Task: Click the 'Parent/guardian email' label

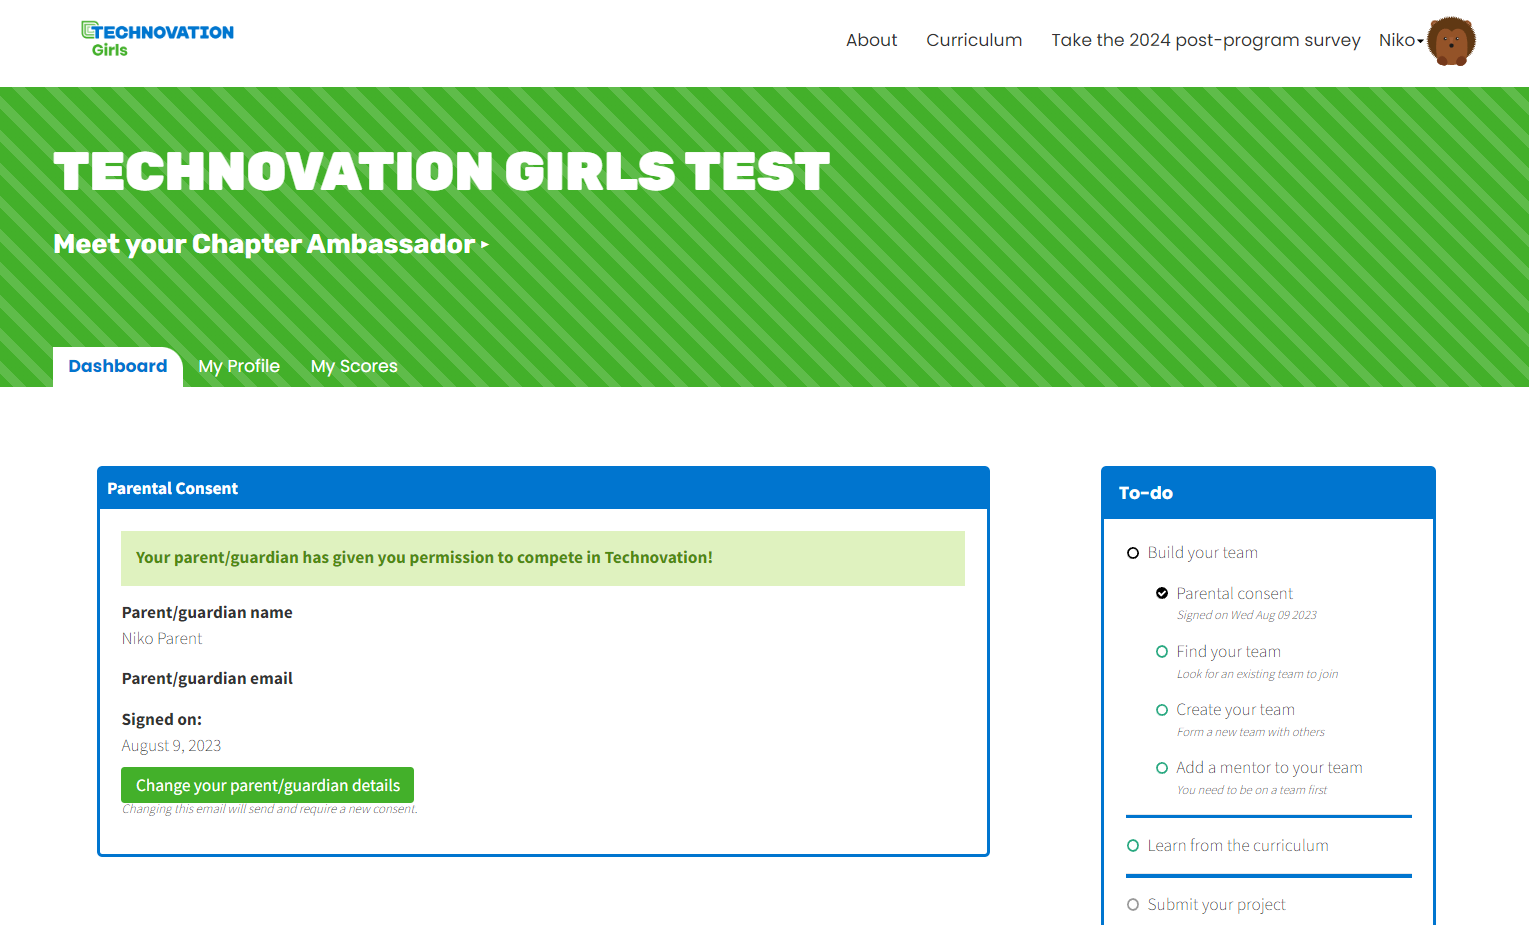Action: click(x=207, y=678)
